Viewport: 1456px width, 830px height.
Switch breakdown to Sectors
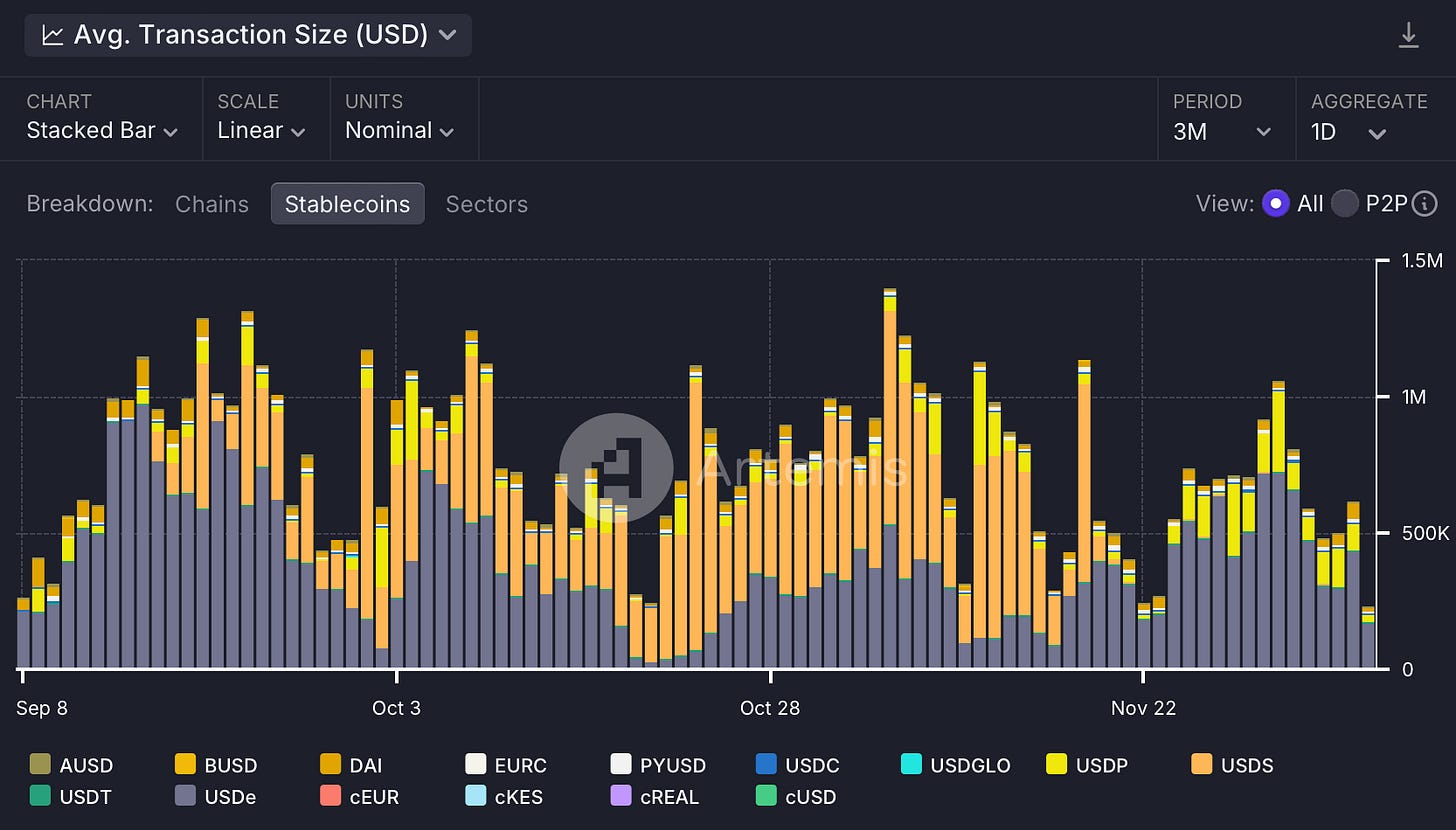[x=487, y=204]
